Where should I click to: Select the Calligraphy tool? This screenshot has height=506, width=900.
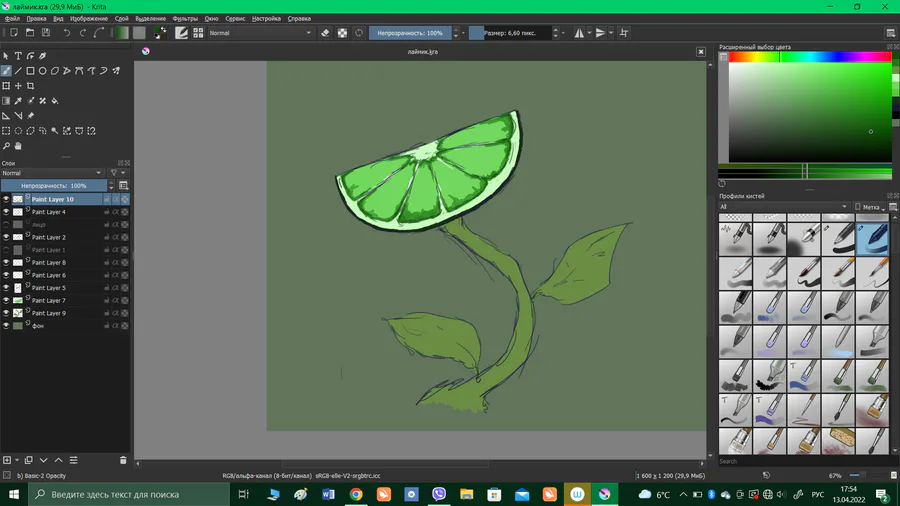tap(42, 56)
